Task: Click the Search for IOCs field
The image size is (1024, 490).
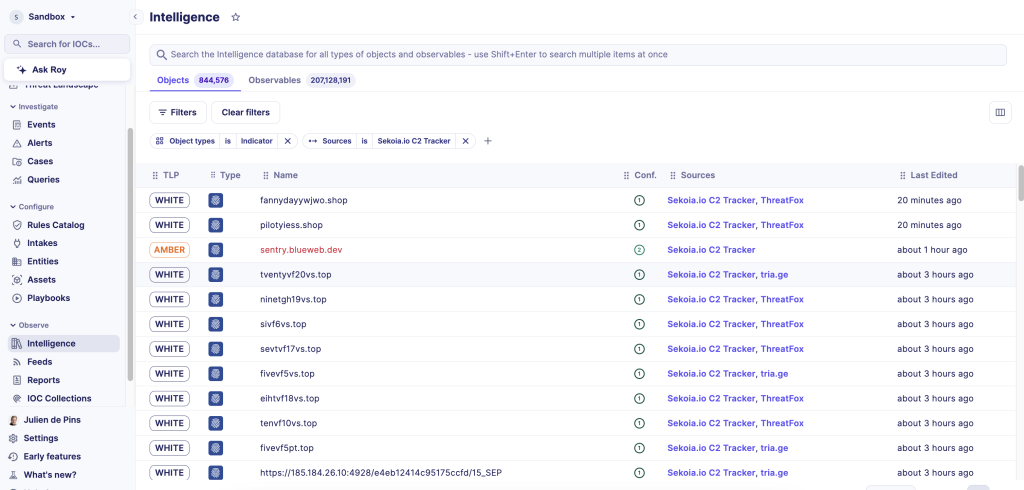Action: coord(67,44)
